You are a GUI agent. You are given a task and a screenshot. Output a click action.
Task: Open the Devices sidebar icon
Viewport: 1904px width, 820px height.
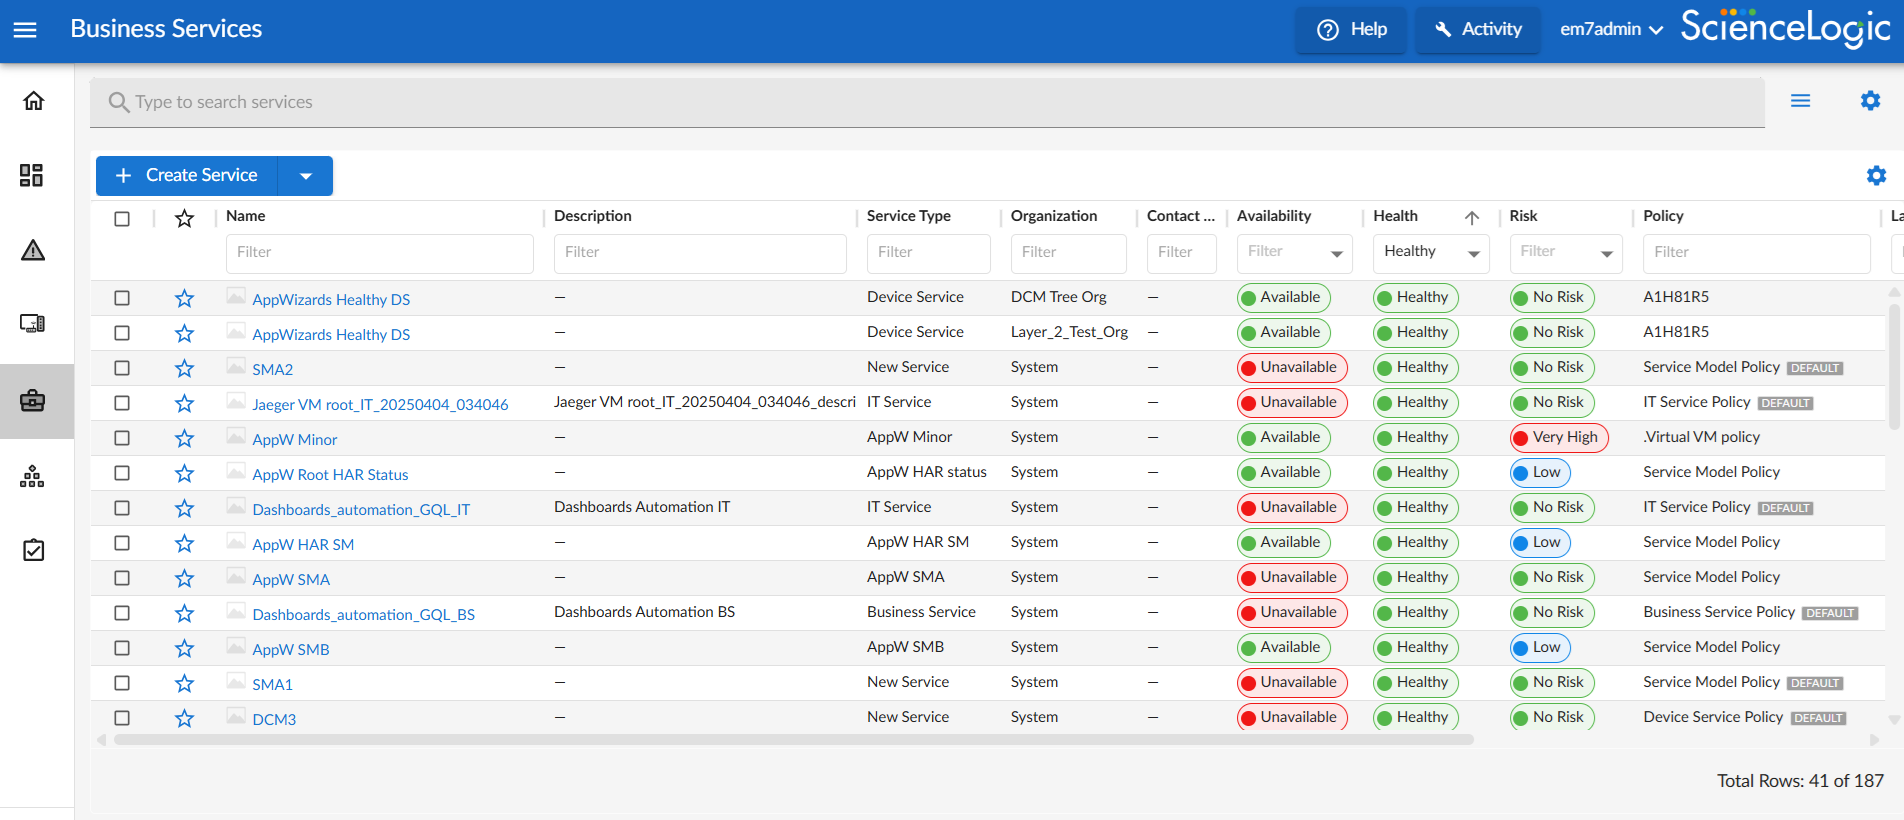click(33, 324)
